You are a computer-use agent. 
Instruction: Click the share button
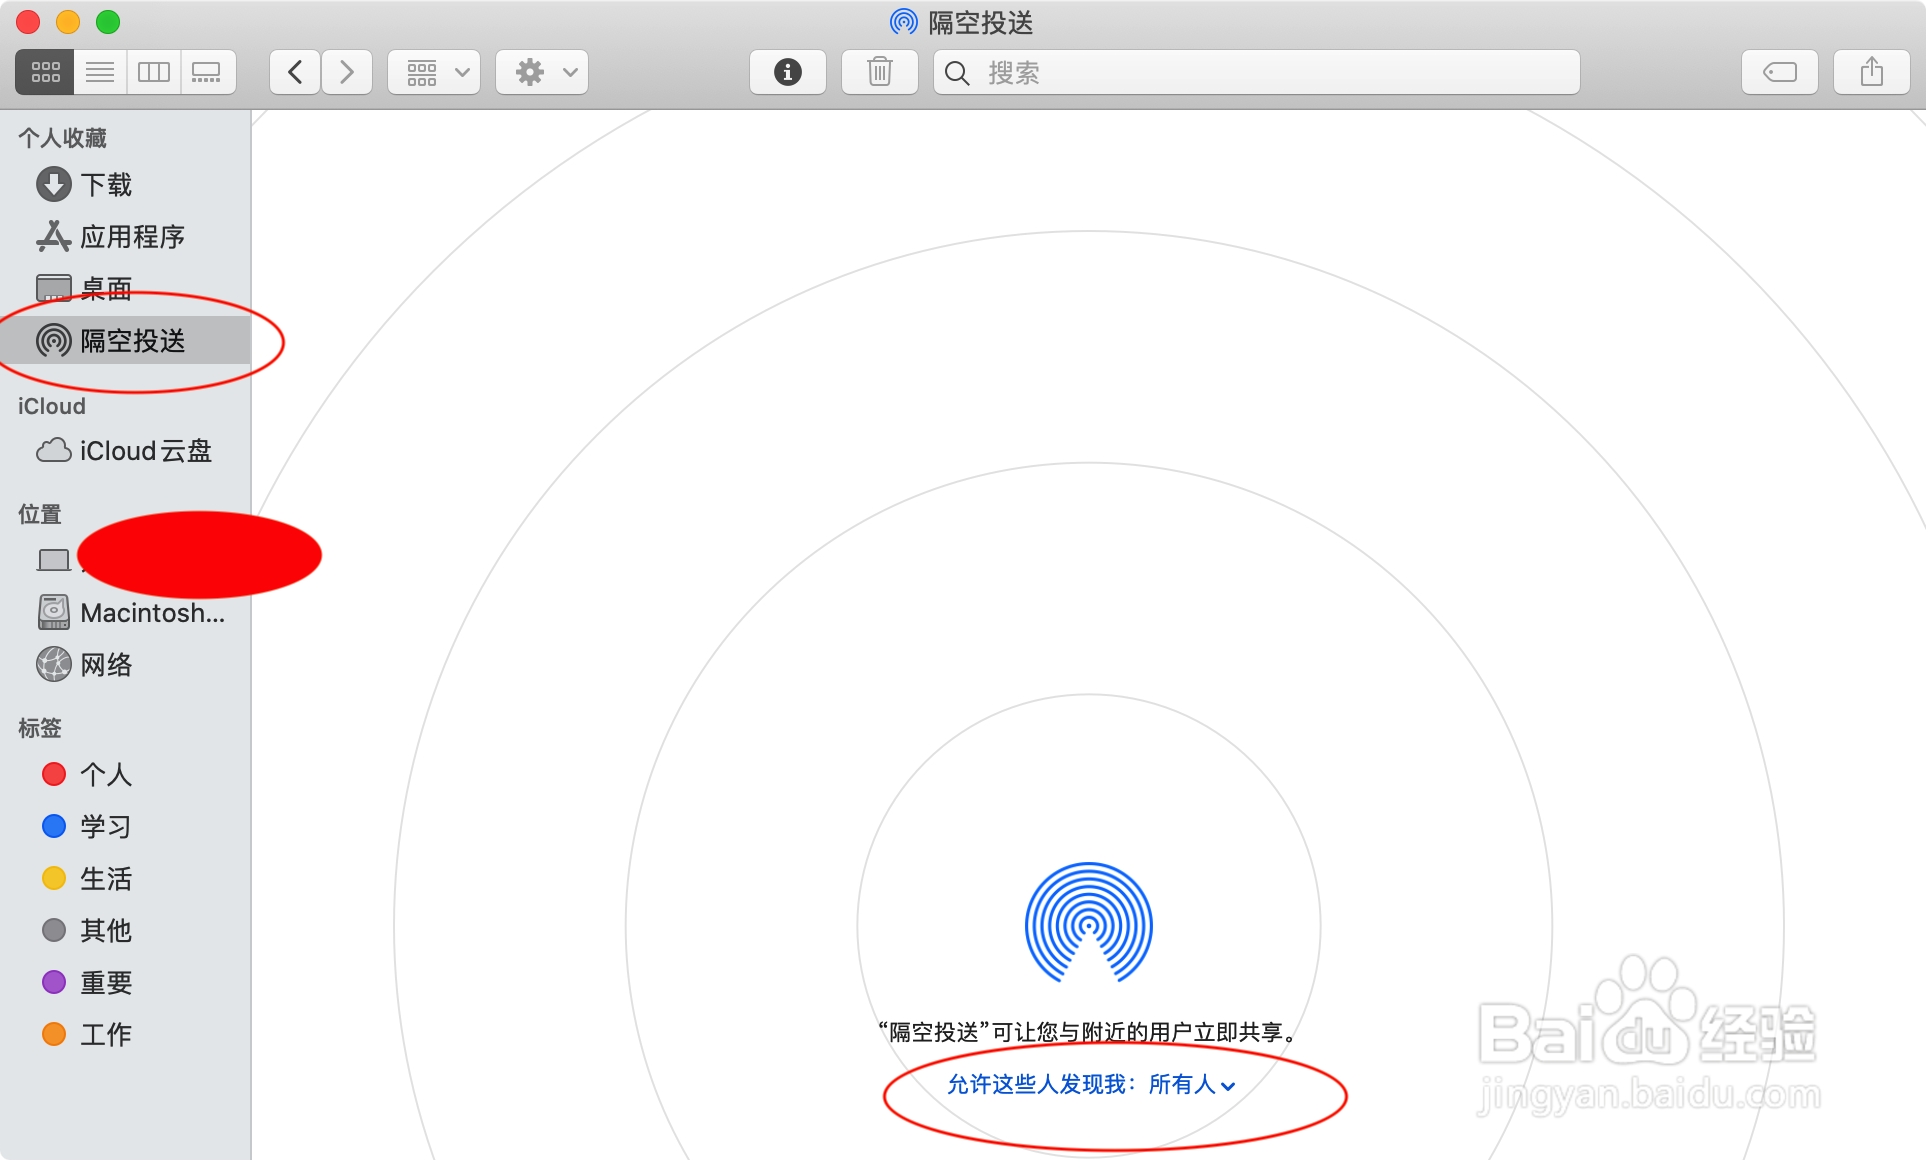tap(1872, 72)
